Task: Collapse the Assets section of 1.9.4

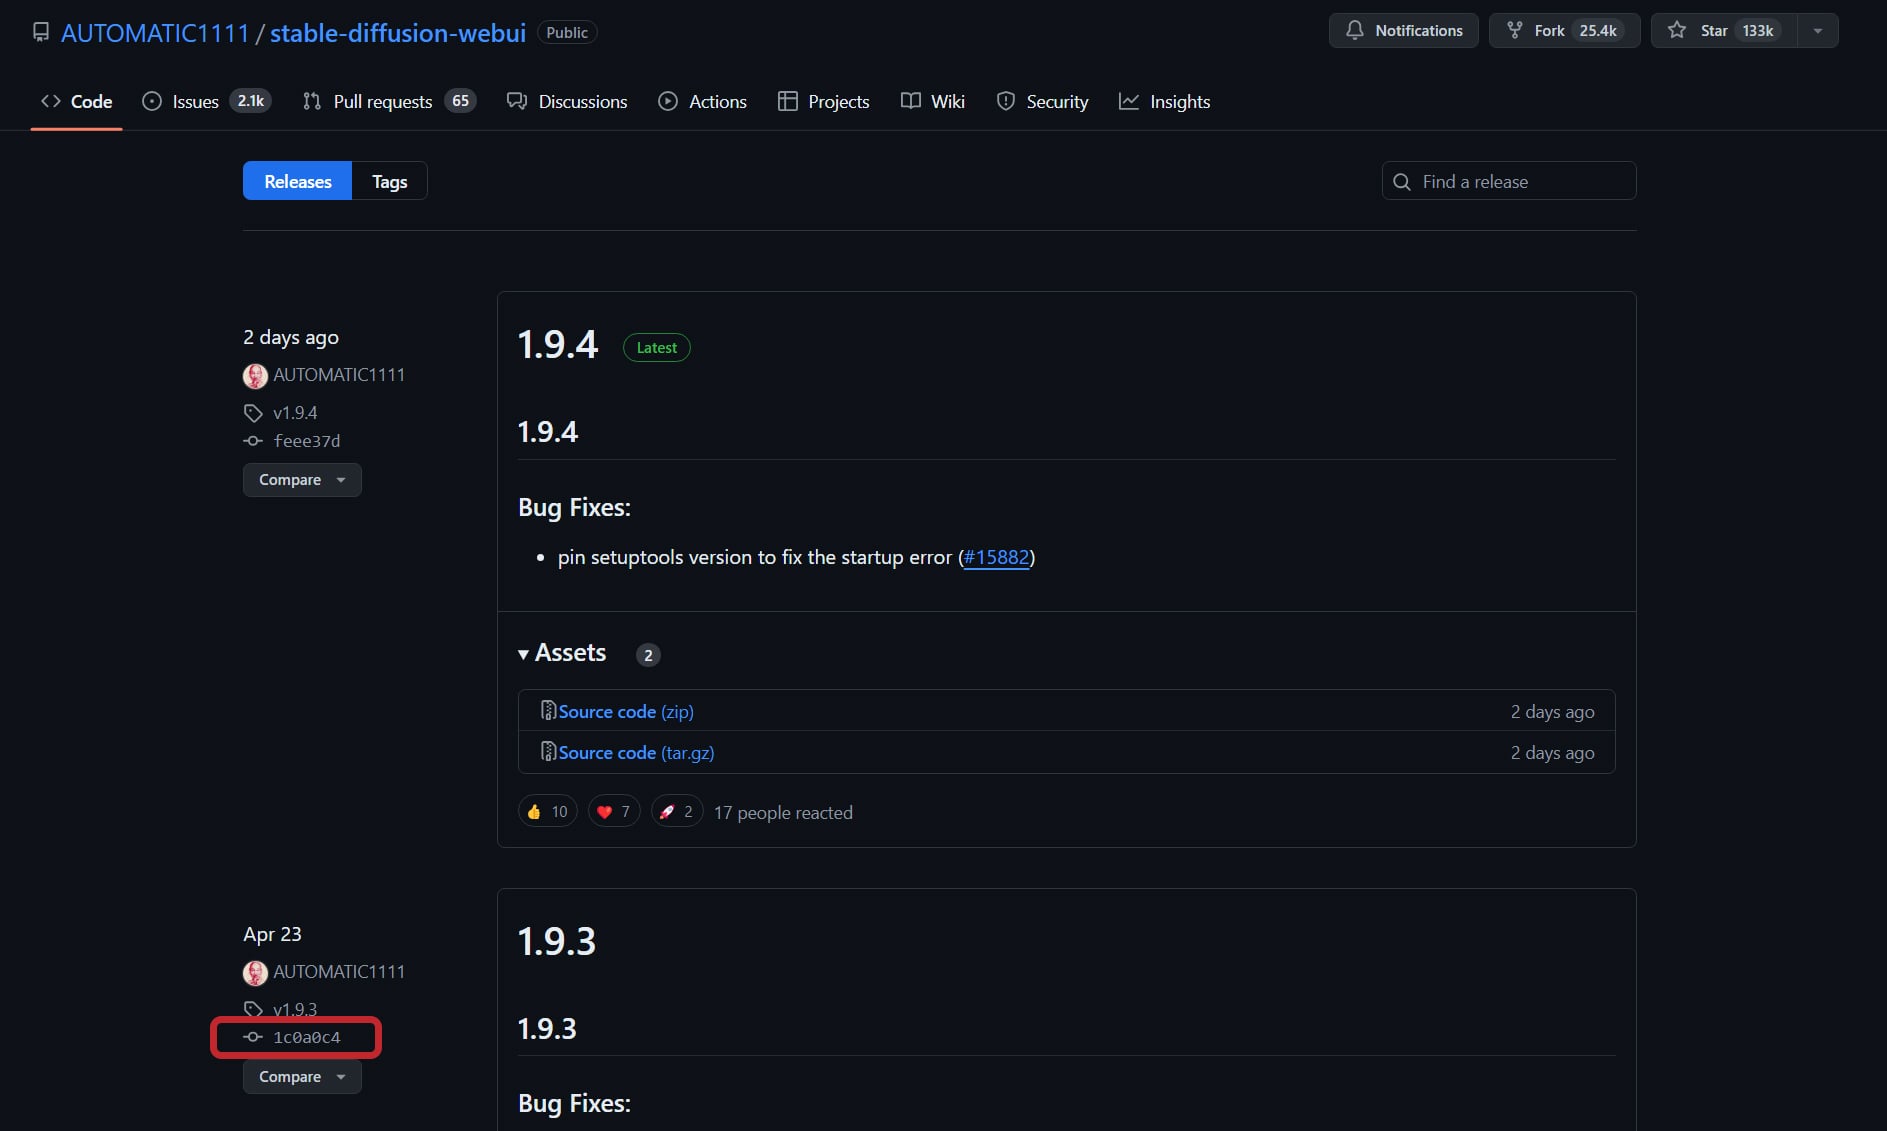Action: 562,653
